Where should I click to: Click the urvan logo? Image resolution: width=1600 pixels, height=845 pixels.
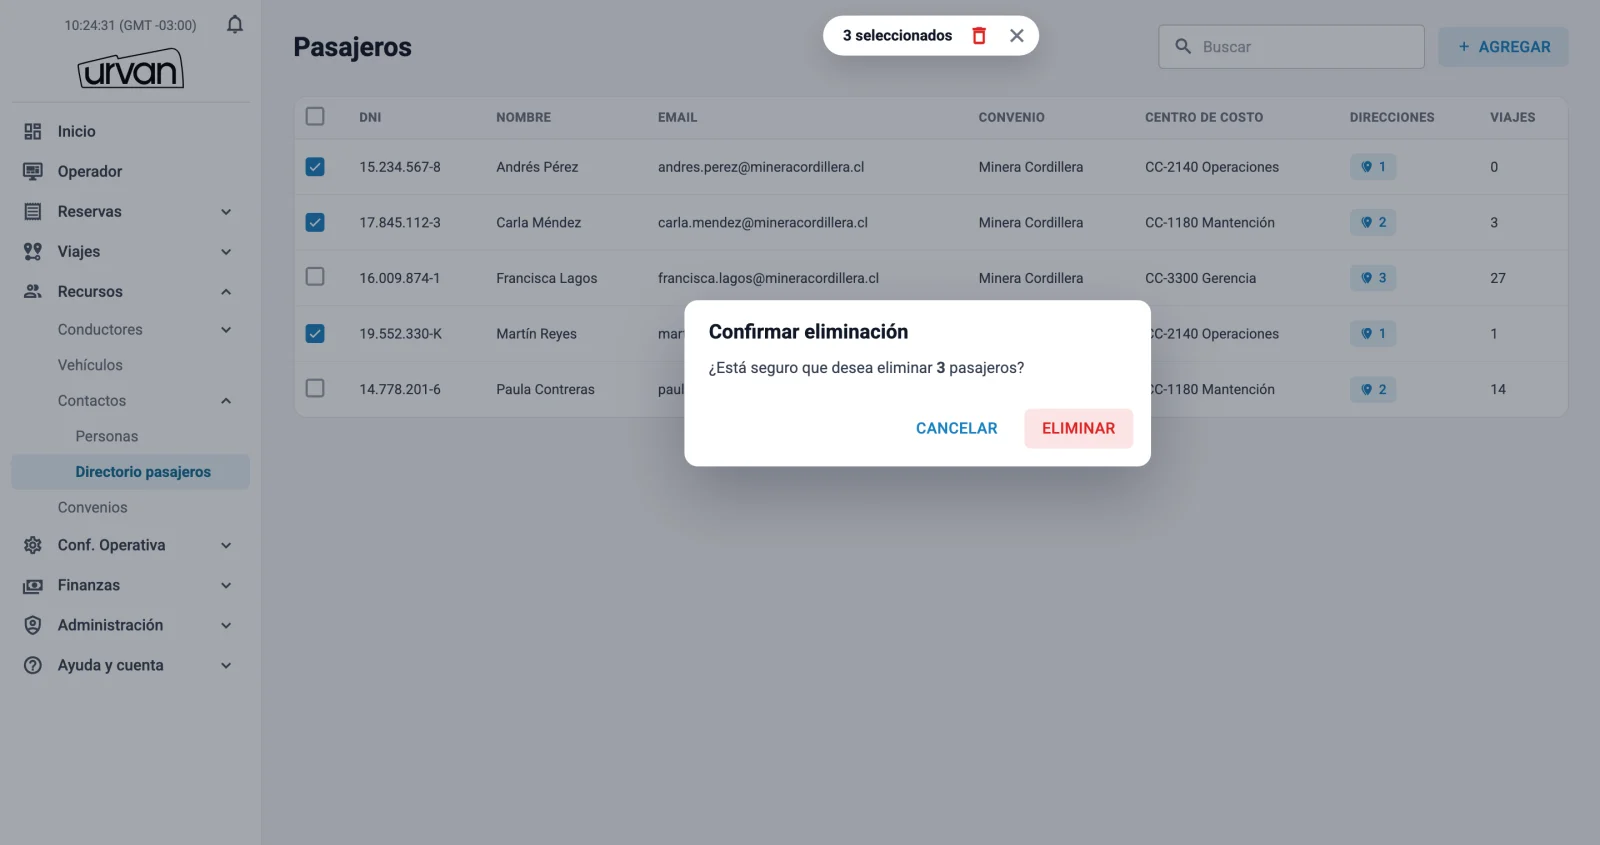click(x=131, y=68)
